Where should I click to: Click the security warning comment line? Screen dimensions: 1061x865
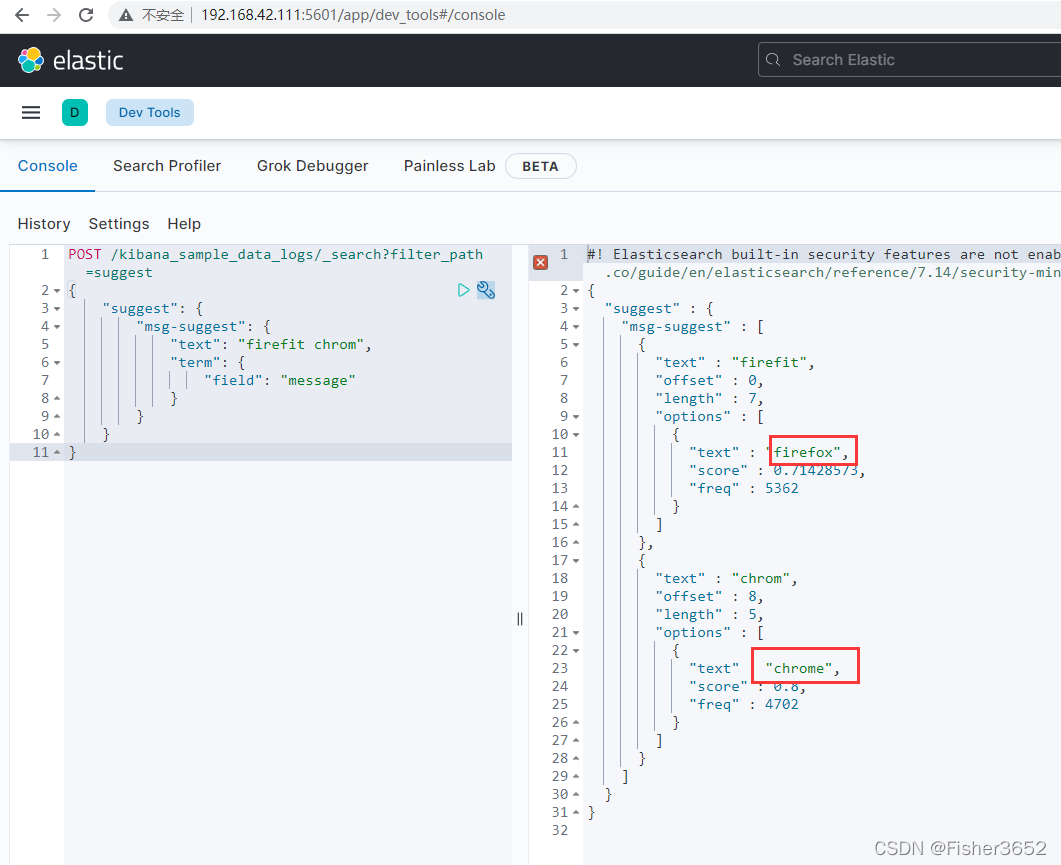coord(823,263)
